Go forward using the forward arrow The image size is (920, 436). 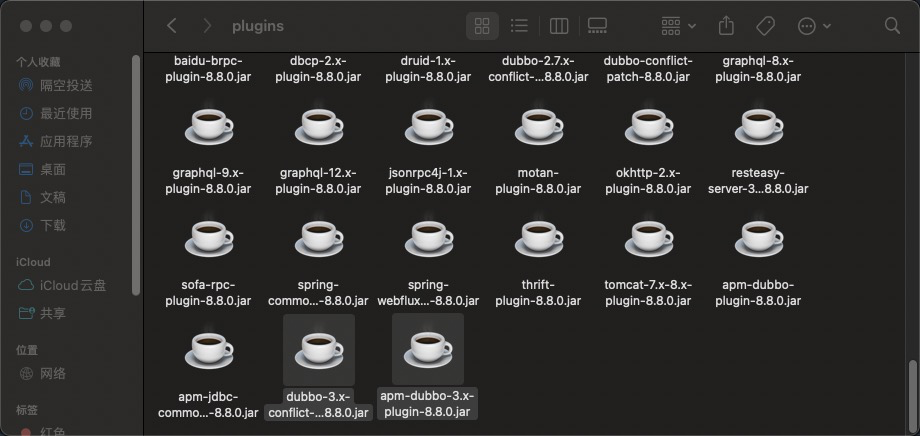pyautogui.click(x=207, y=26)
